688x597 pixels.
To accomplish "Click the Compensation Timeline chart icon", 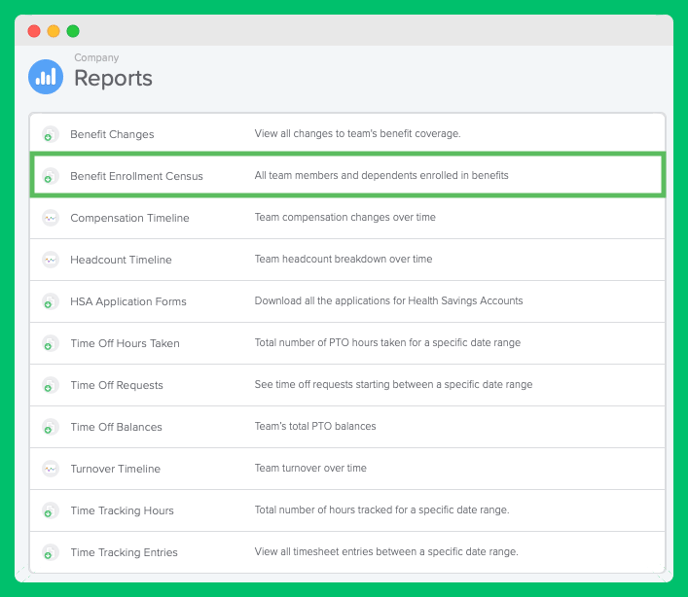I will tap(50, 218).
